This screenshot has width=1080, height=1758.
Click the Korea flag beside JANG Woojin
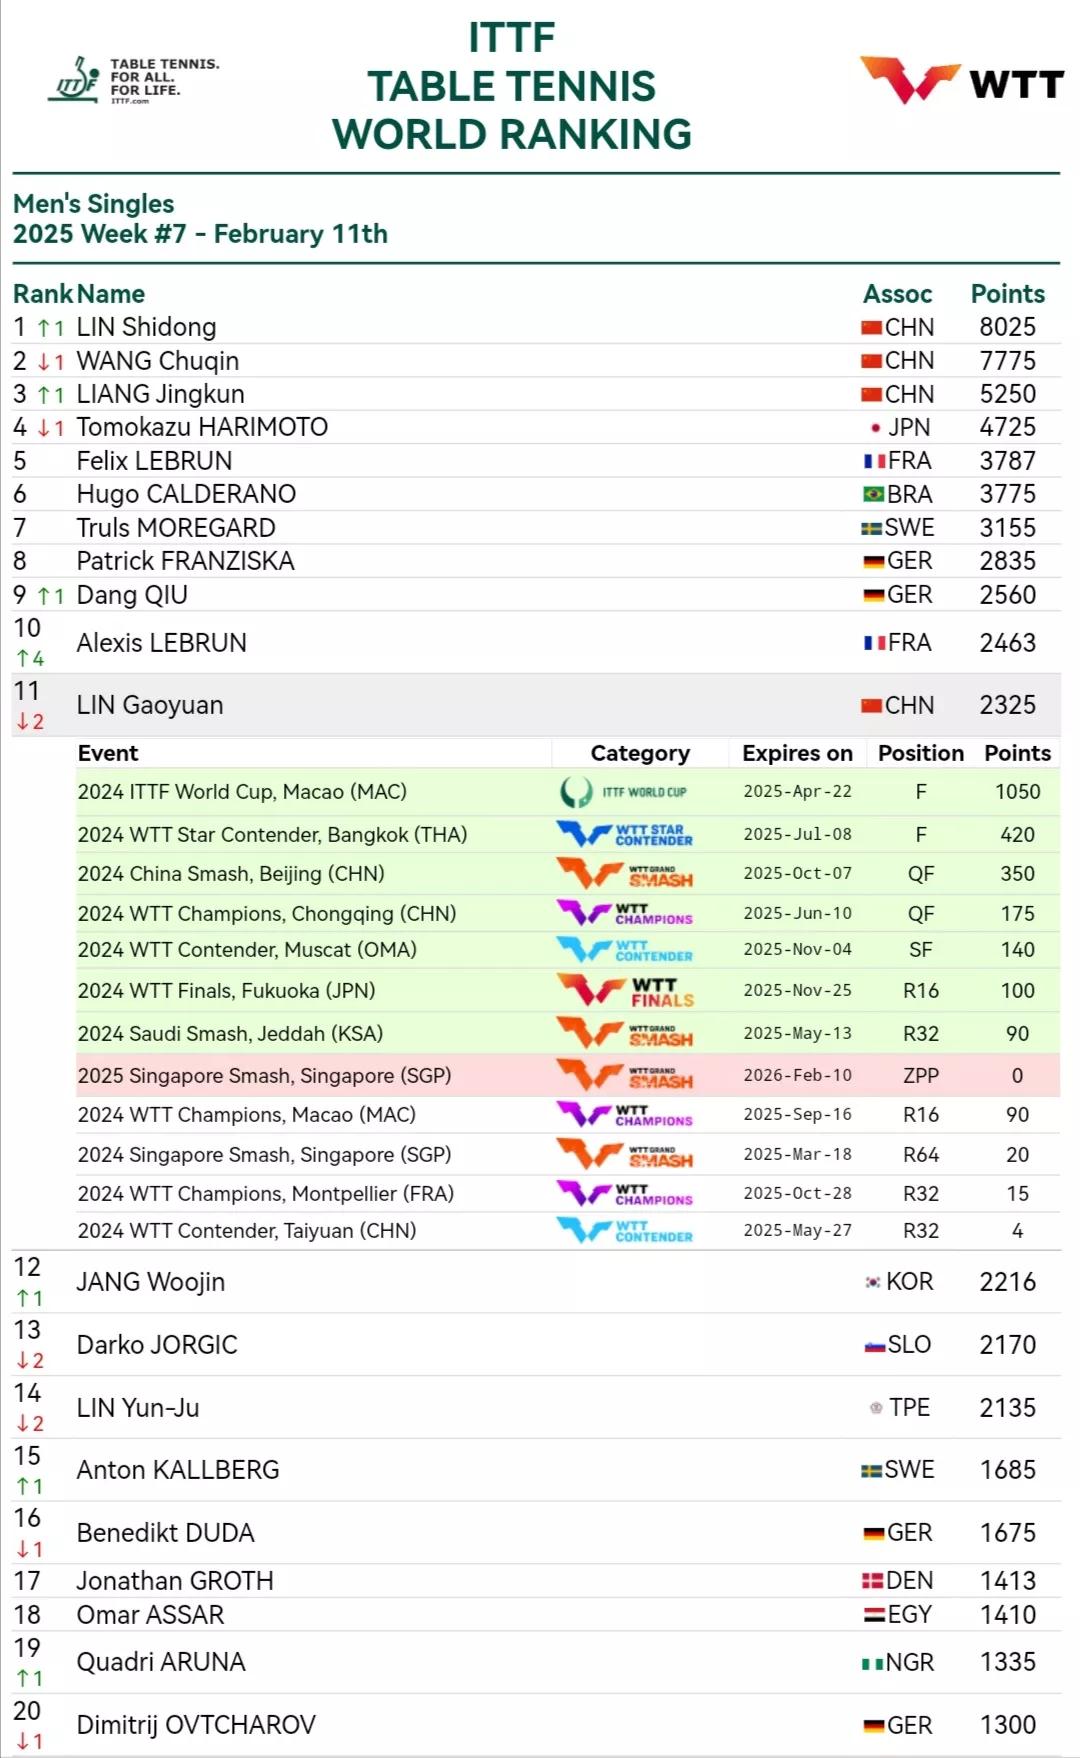click(873, 1282)
